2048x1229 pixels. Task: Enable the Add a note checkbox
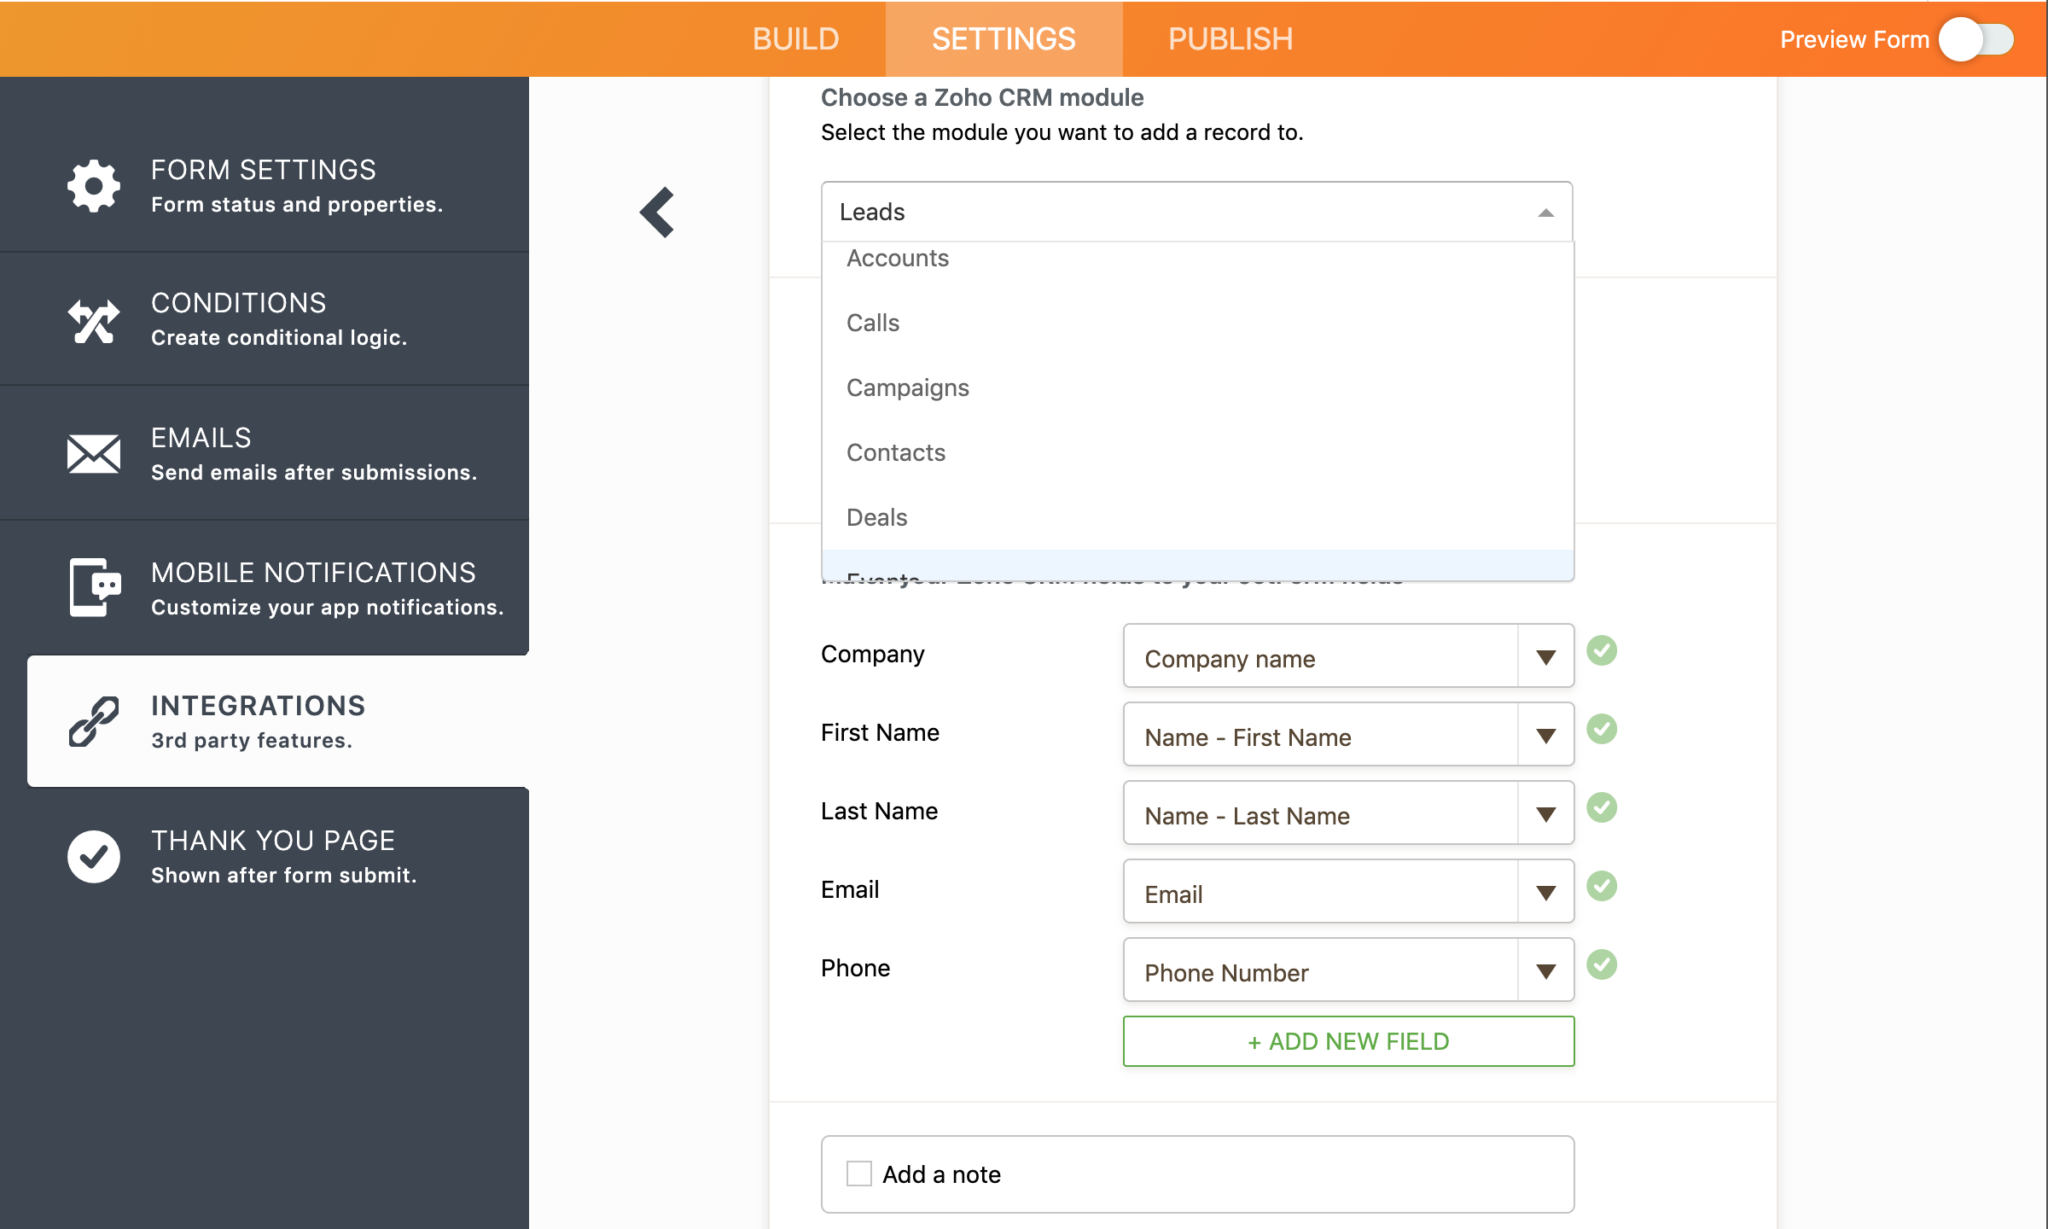858,1172
